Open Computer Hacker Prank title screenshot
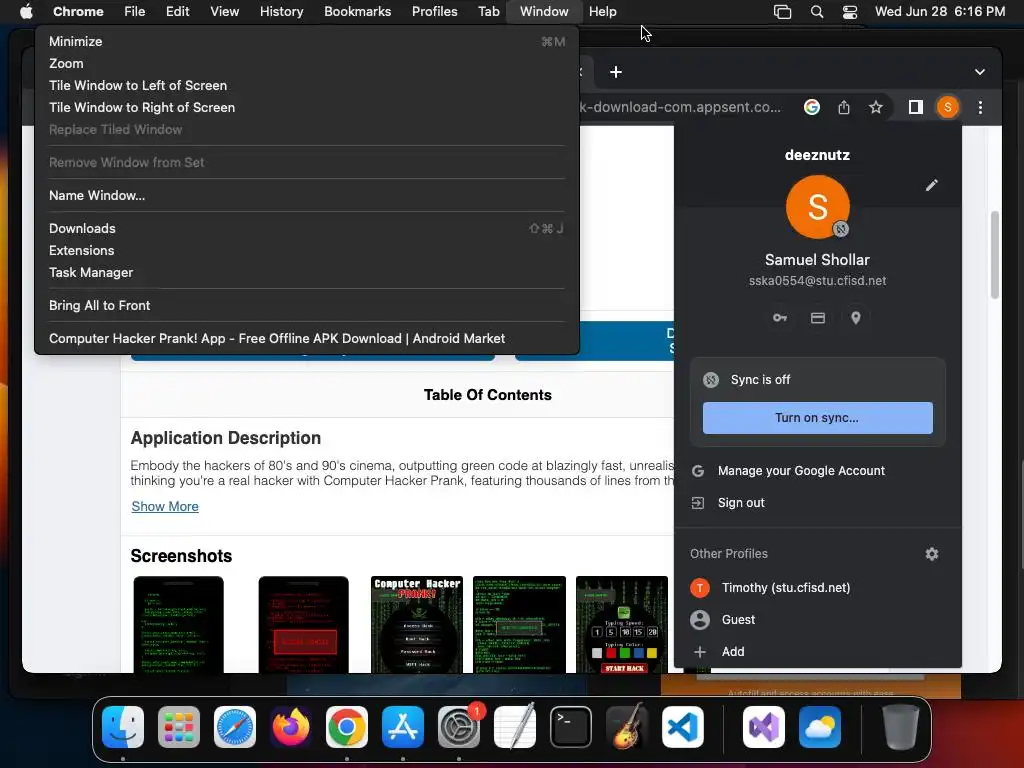1024x768 pixels. tap(417, 624)
